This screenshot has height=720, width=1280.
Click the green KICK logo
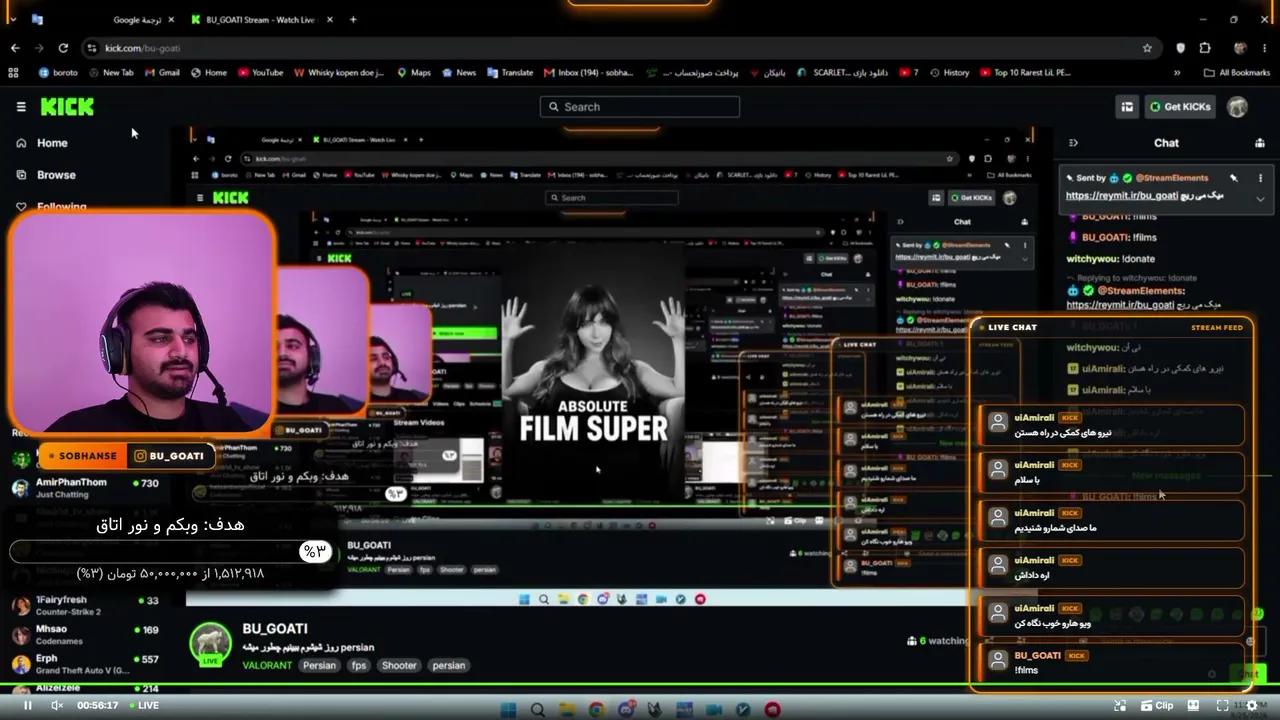pyautogui.click(x=67, y=107)
